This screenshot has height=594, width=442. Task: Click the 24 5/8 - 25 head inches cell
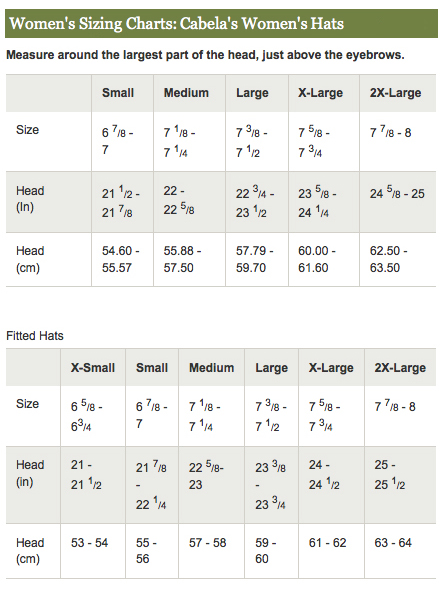398,202
